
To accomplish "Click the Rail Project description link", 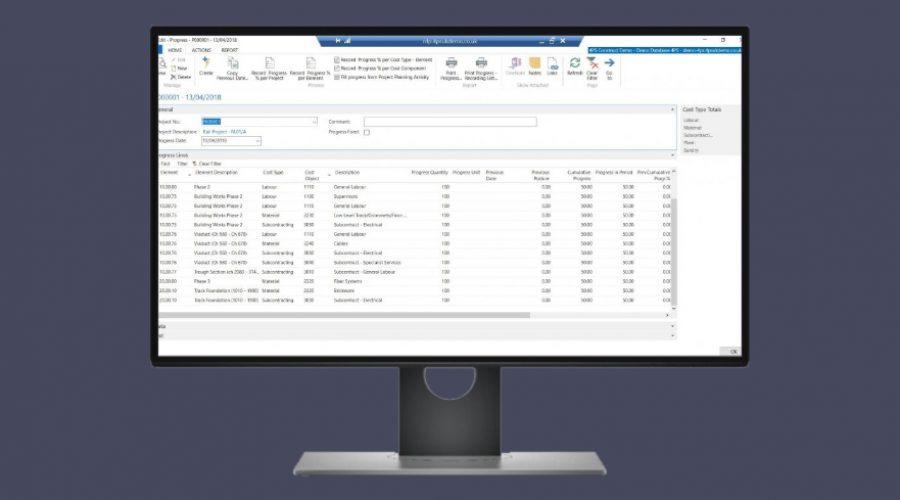I will pyautogui.click(x=224, y=132).
